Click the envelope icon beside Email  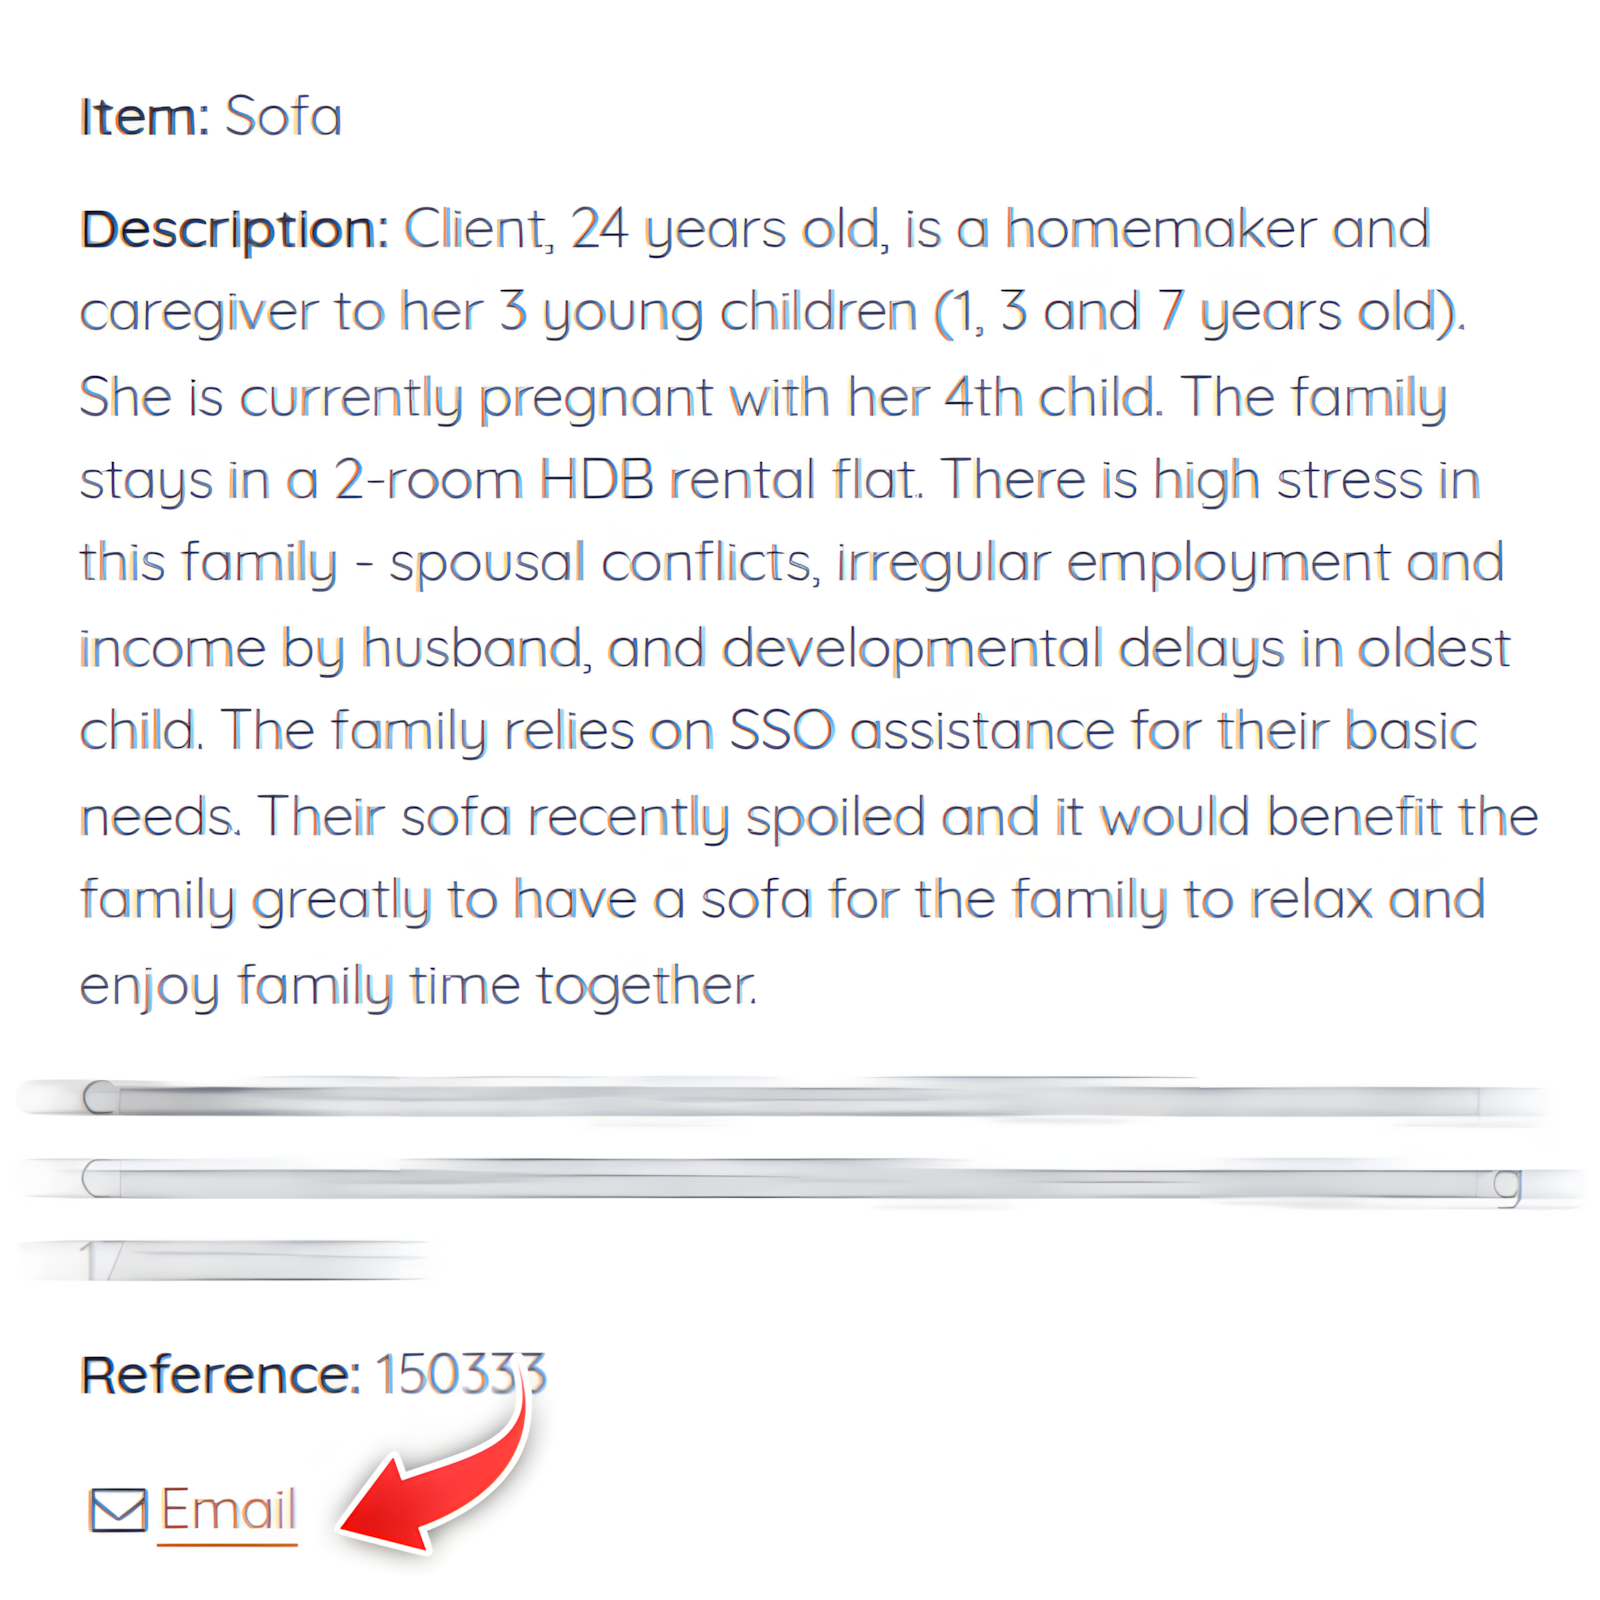[118, 1510]
